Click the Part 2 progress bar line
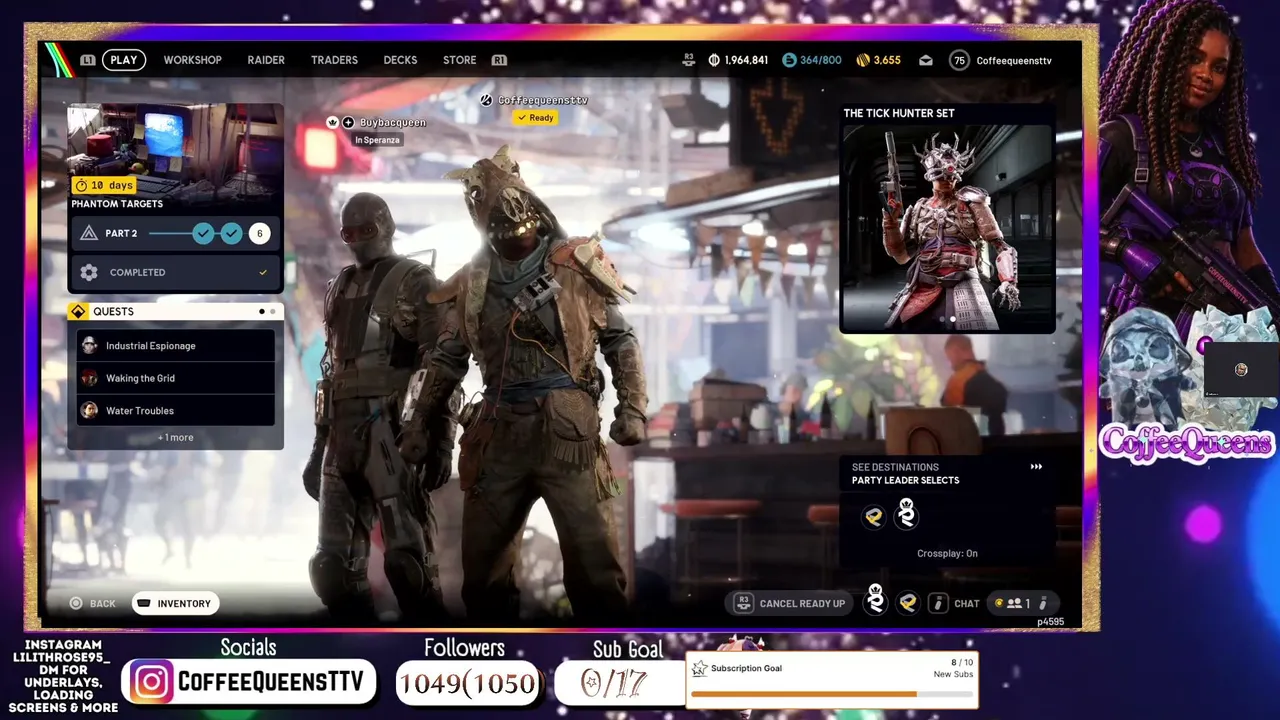Screen dimensions: 1280x720 tap(170, 233)
